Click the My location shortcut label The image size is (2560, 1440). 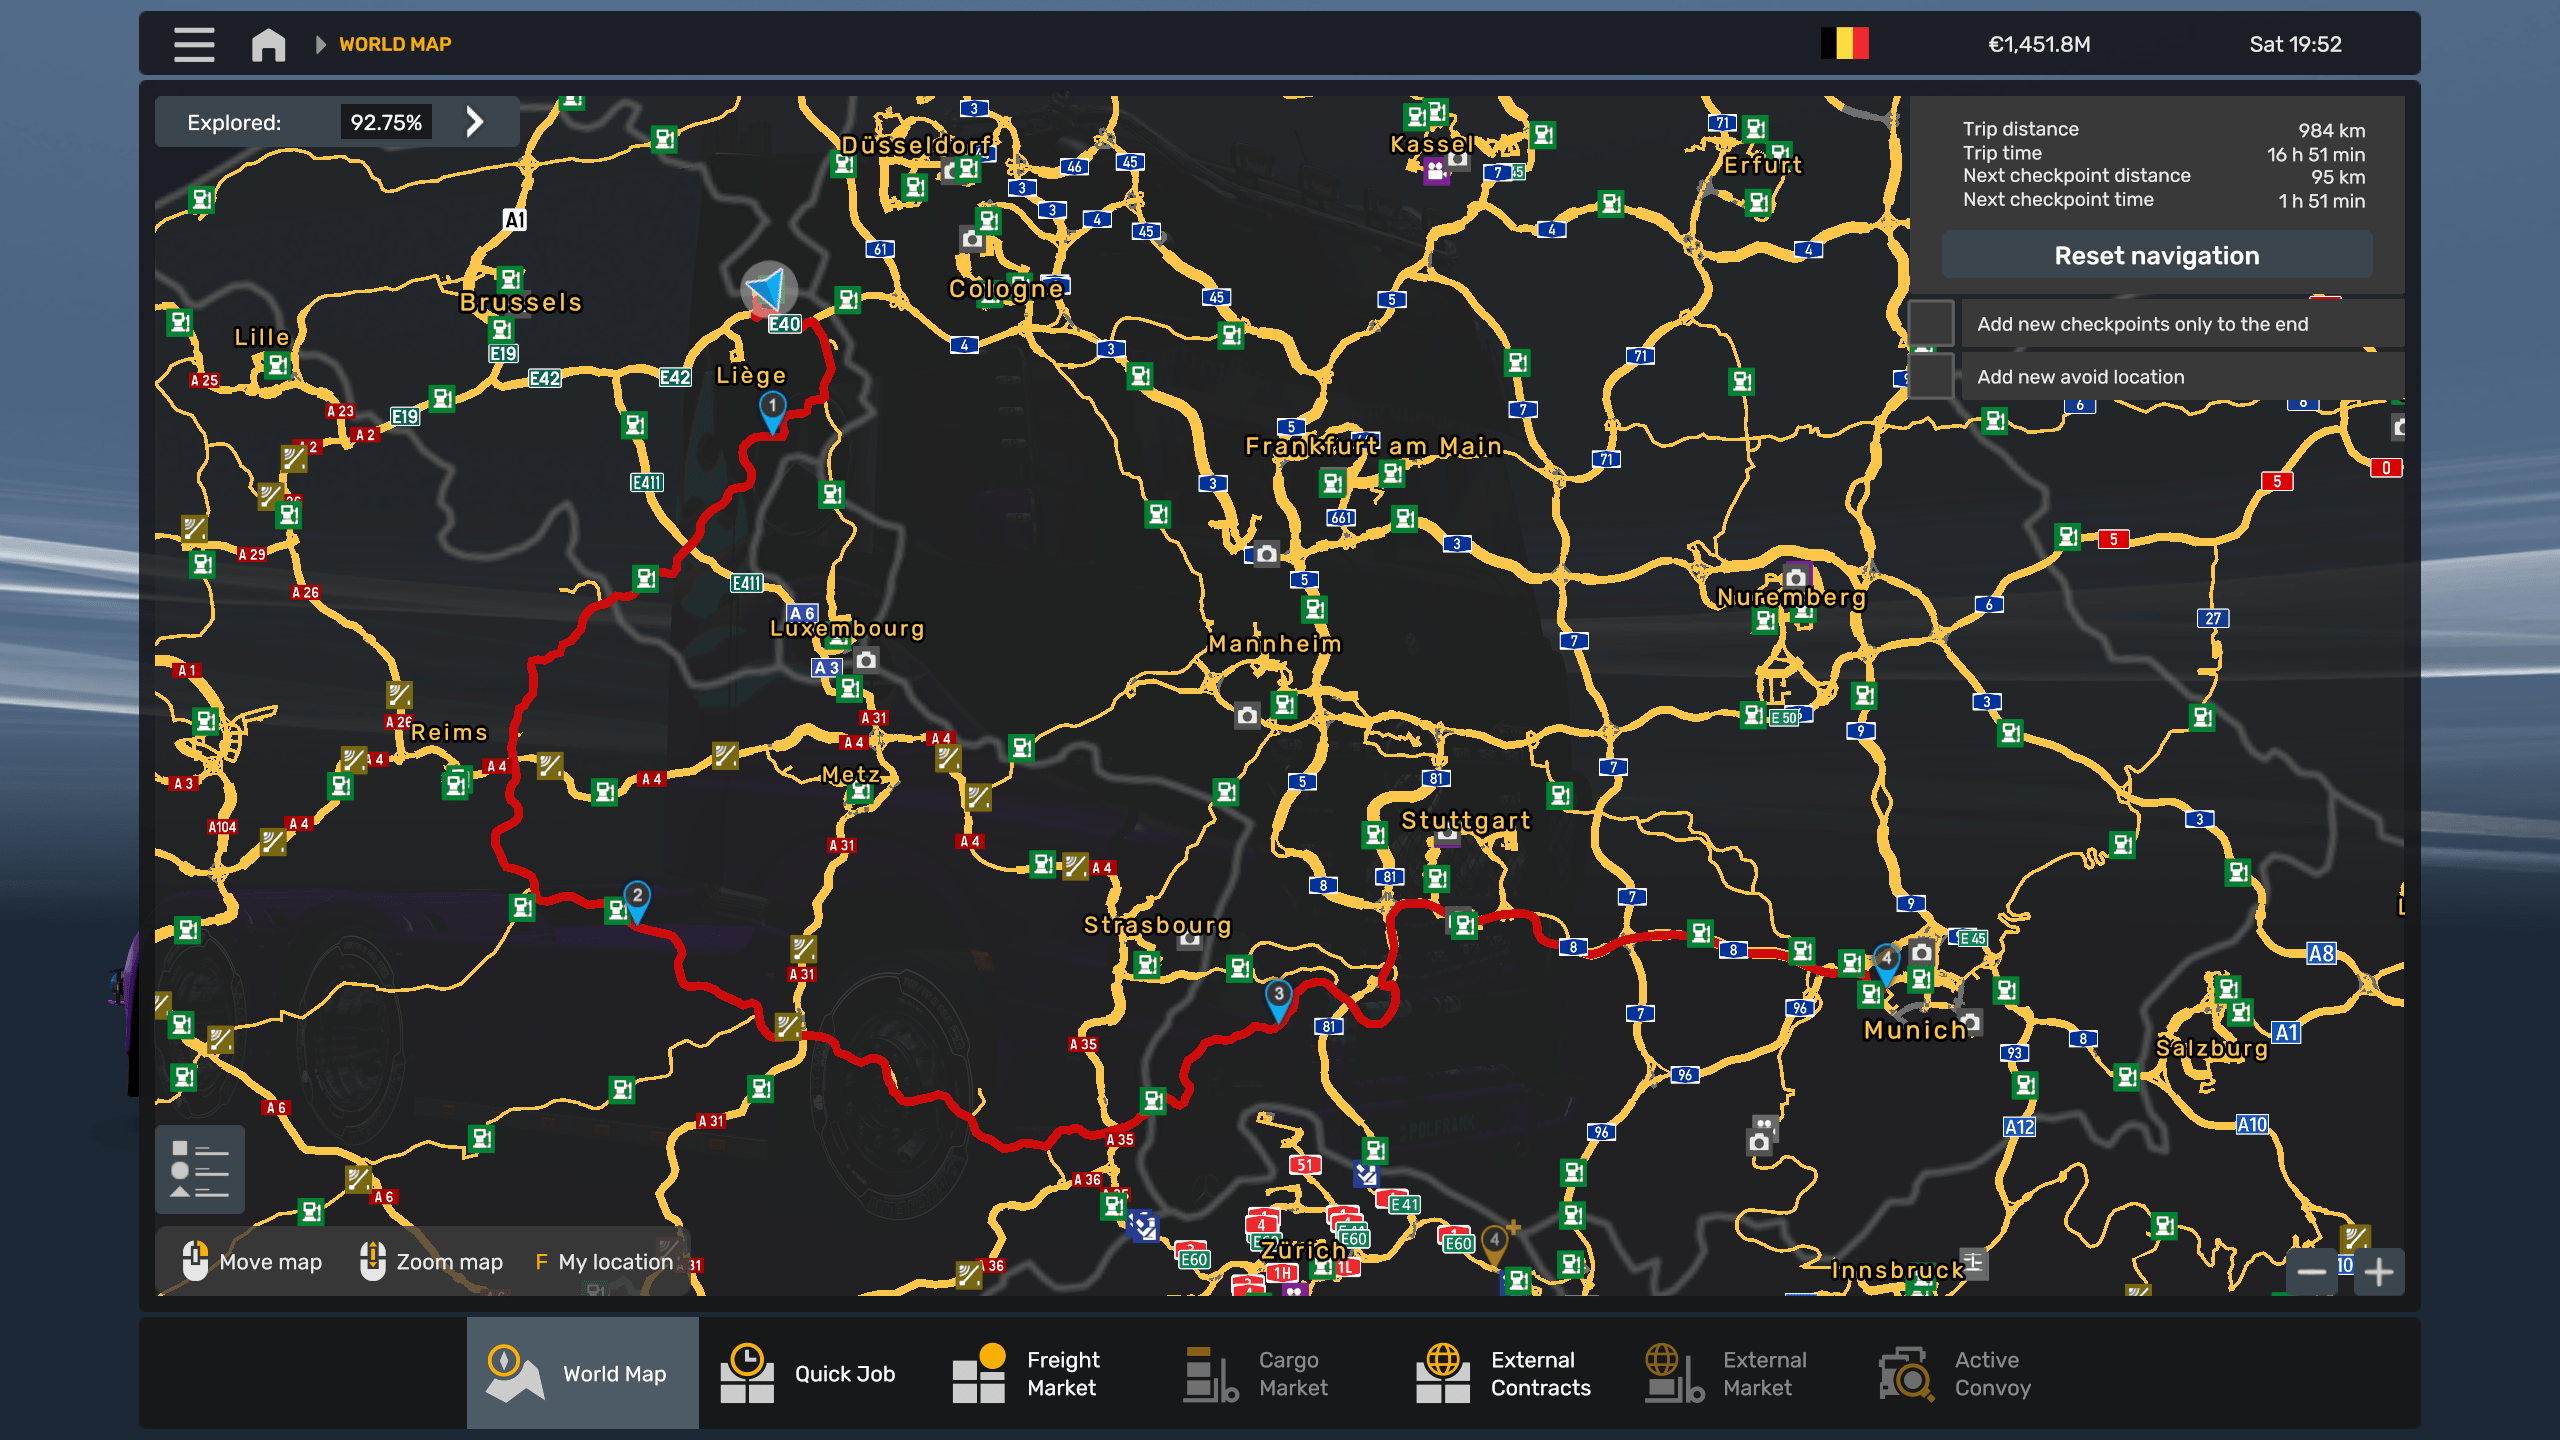614,1262
